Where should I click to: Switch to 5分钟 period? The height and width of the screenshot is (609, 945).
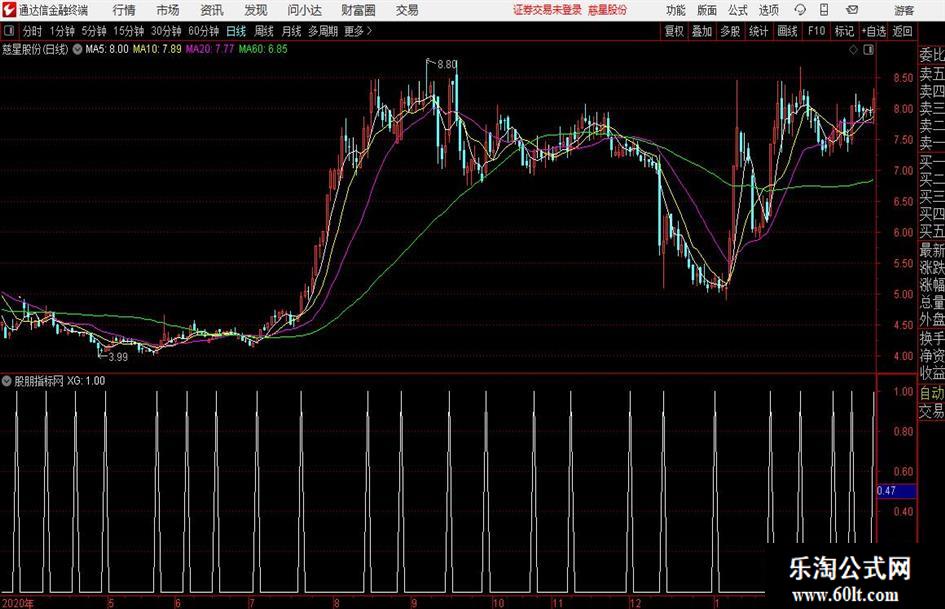94,31
